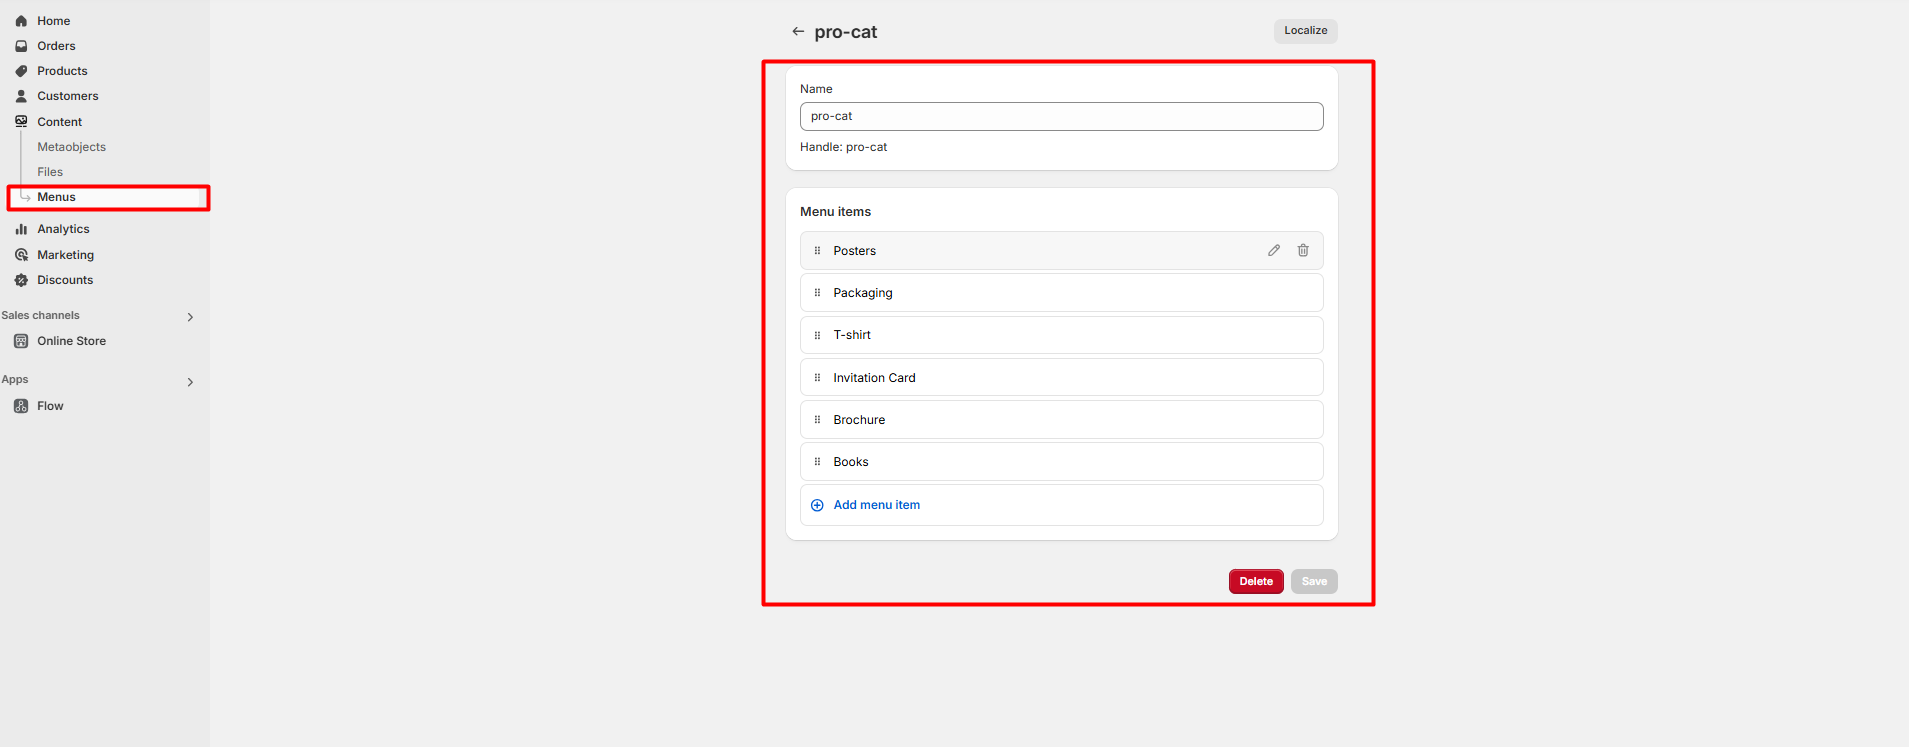Click the drag handle icon beside Books

pyautogui.click(x=817, y=462)
